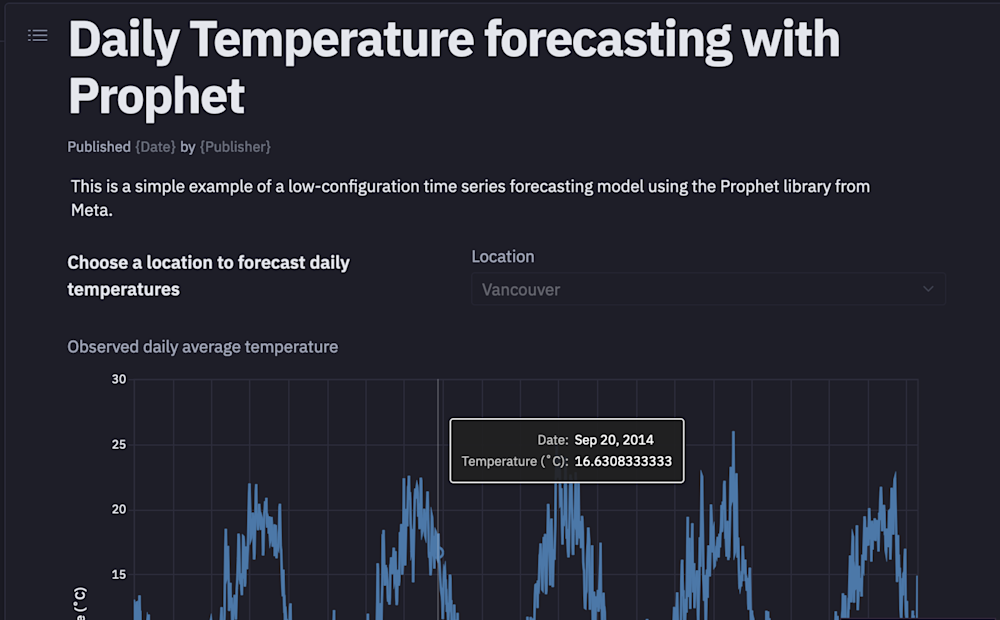Select the heading Choose a location to forecast
The height and width of the screenshot is (620, 1000).
point(208,276)
